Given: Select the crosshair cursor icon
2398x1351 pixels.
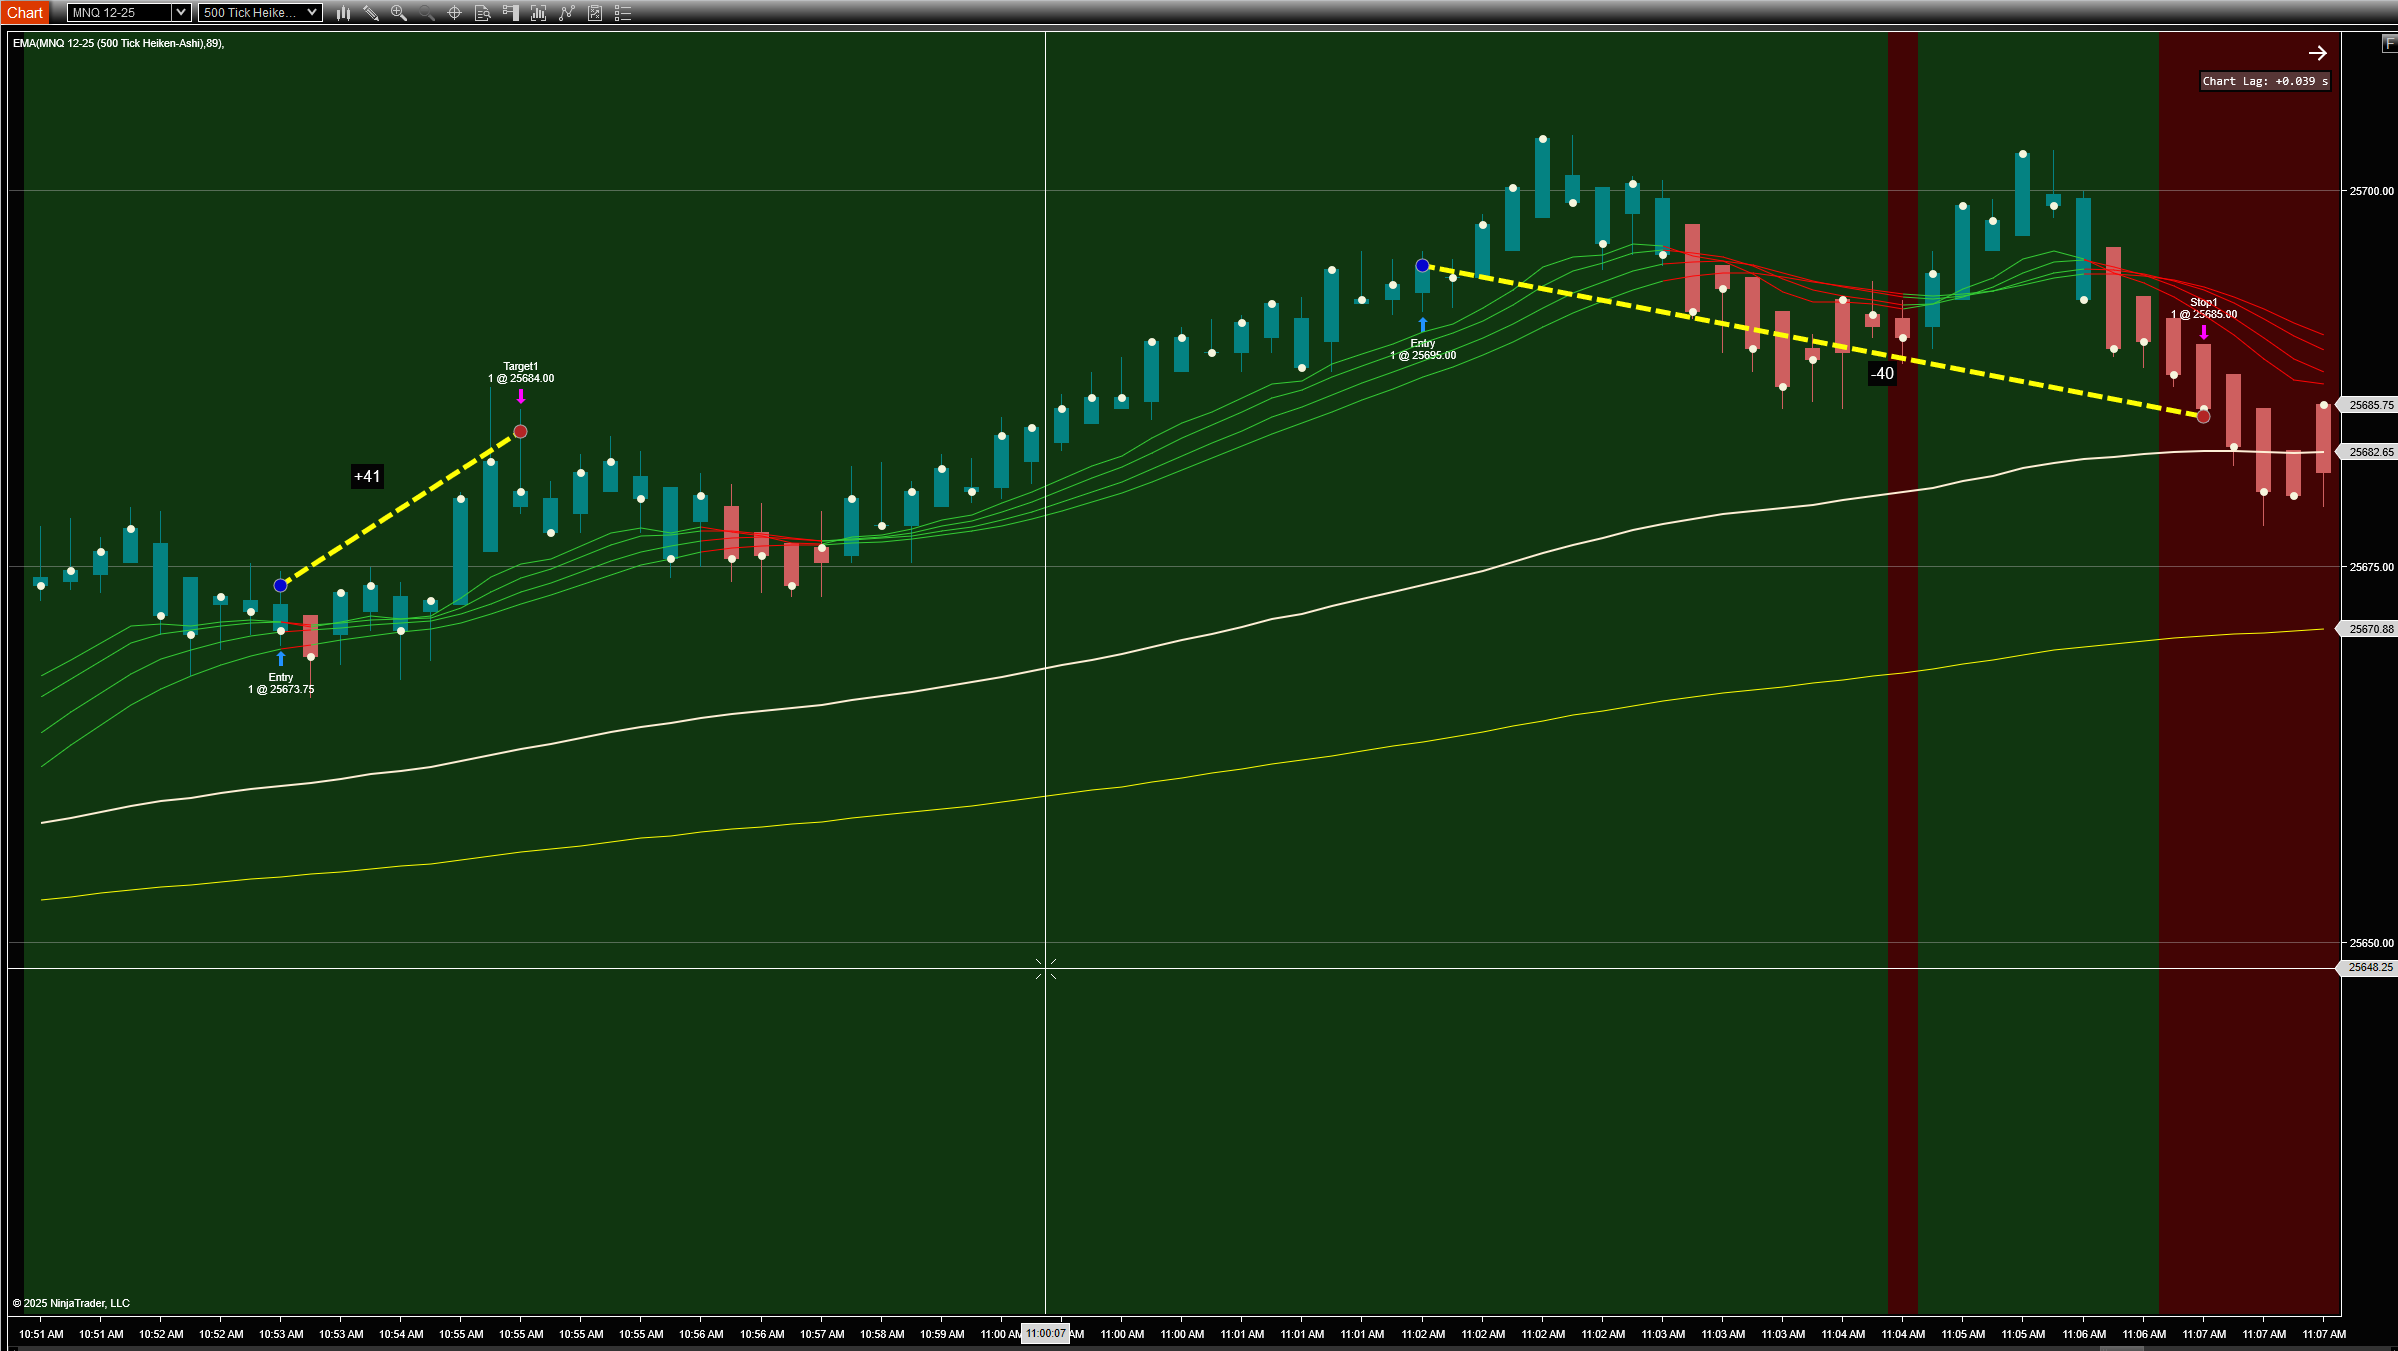Looking at the screenshot, I should 454,13.
